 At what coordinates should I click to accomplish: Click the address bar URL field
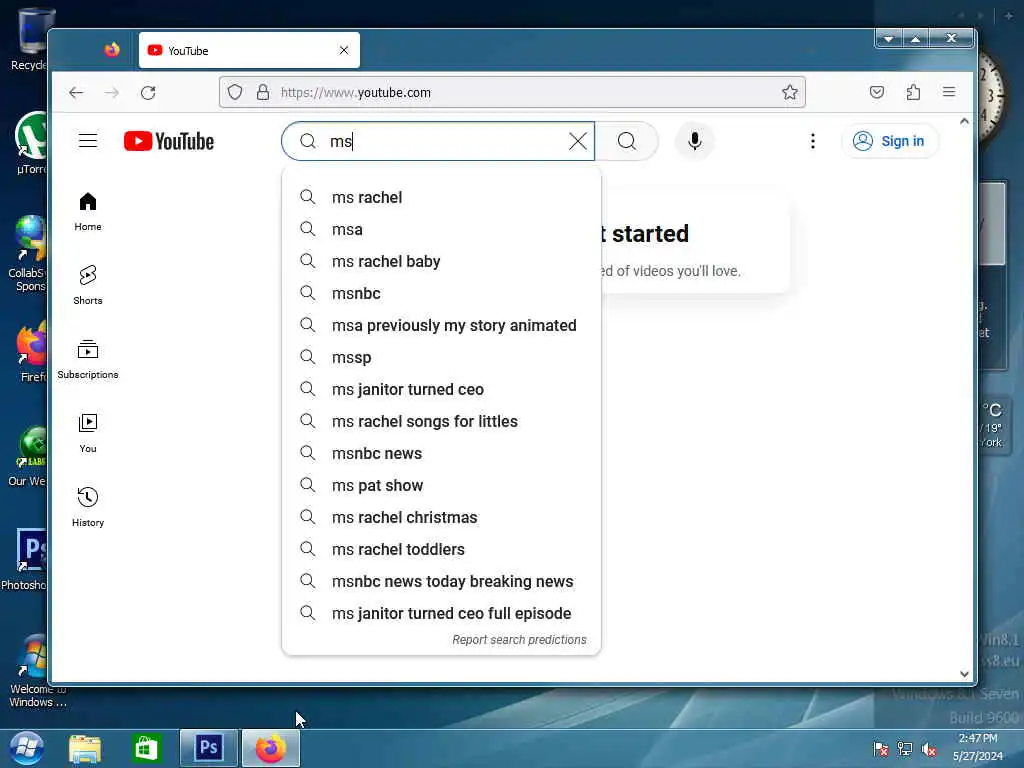[512, 93]
